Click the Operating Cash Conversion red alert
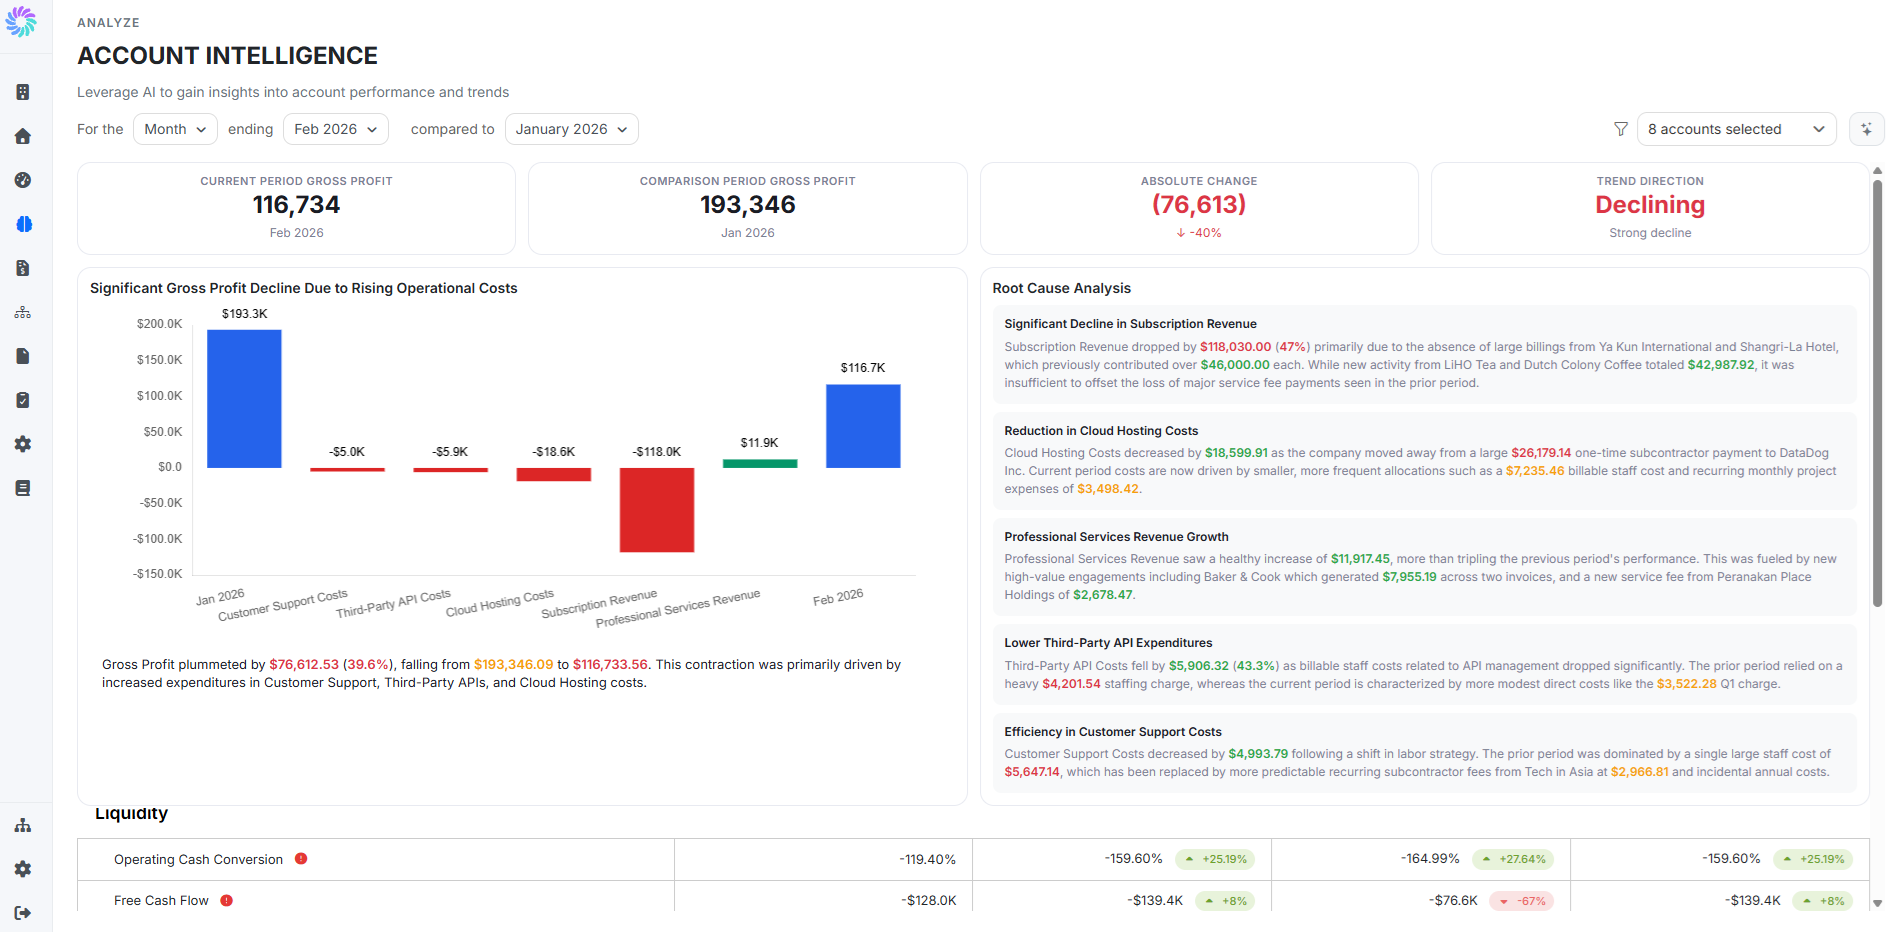Image resolution: width=1892 pixels, height=932 pixels. point(301,859)
